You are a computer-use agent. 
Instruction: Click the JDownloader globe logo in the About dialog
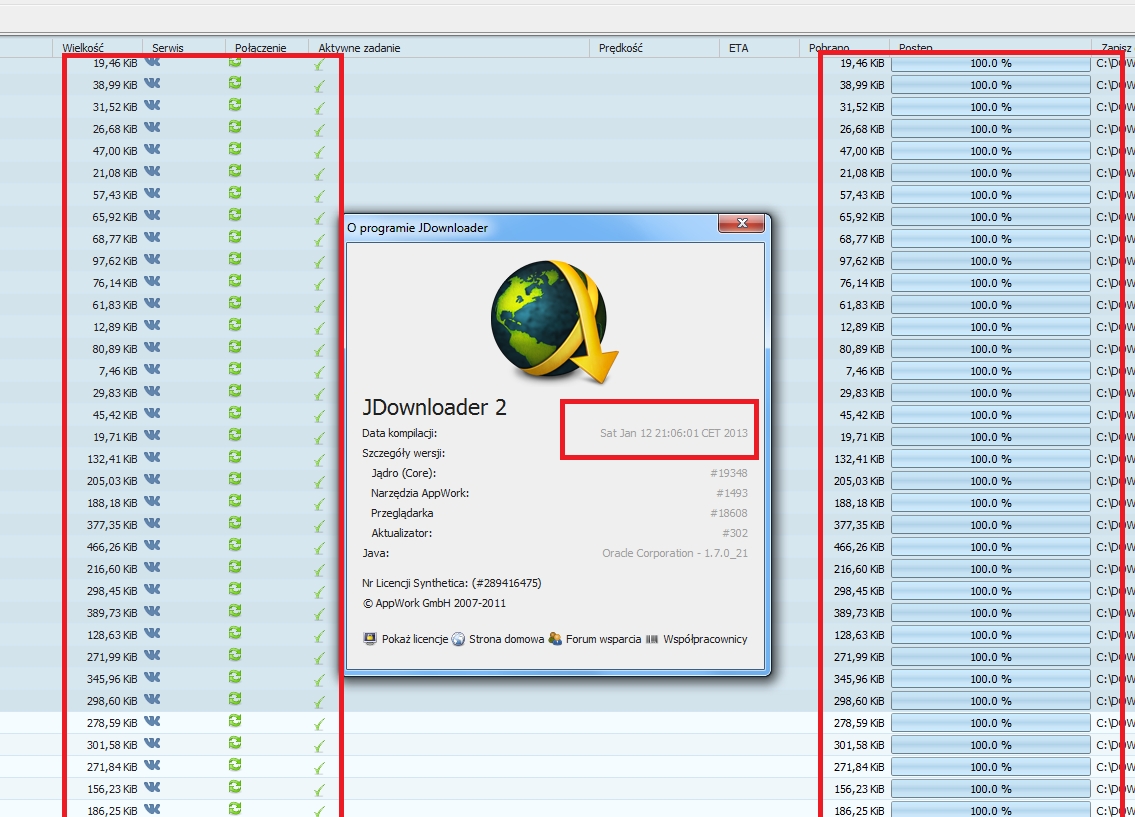pos(554,321)
